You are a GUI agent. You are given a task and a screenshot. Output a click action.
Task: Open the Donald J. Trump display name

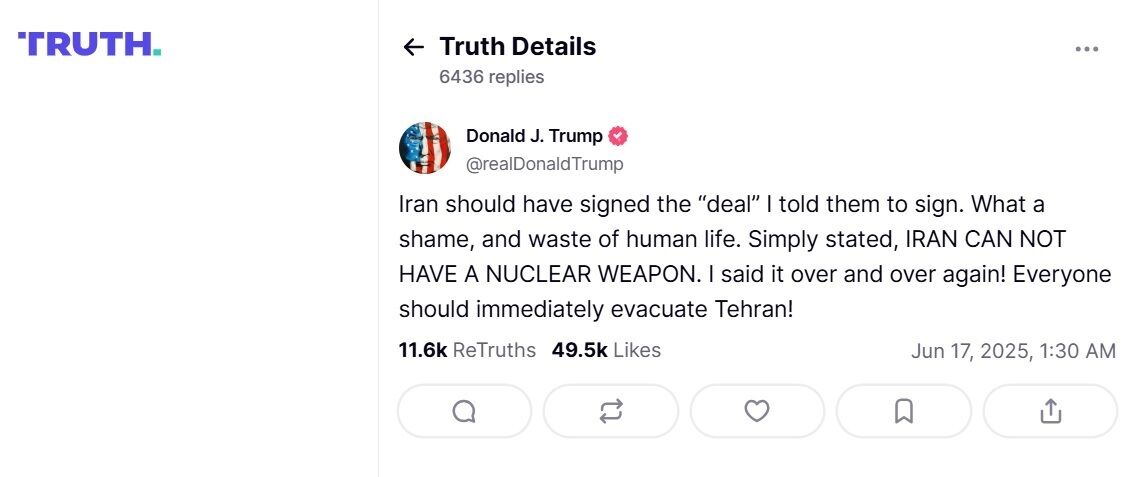[x=534, y=136]
